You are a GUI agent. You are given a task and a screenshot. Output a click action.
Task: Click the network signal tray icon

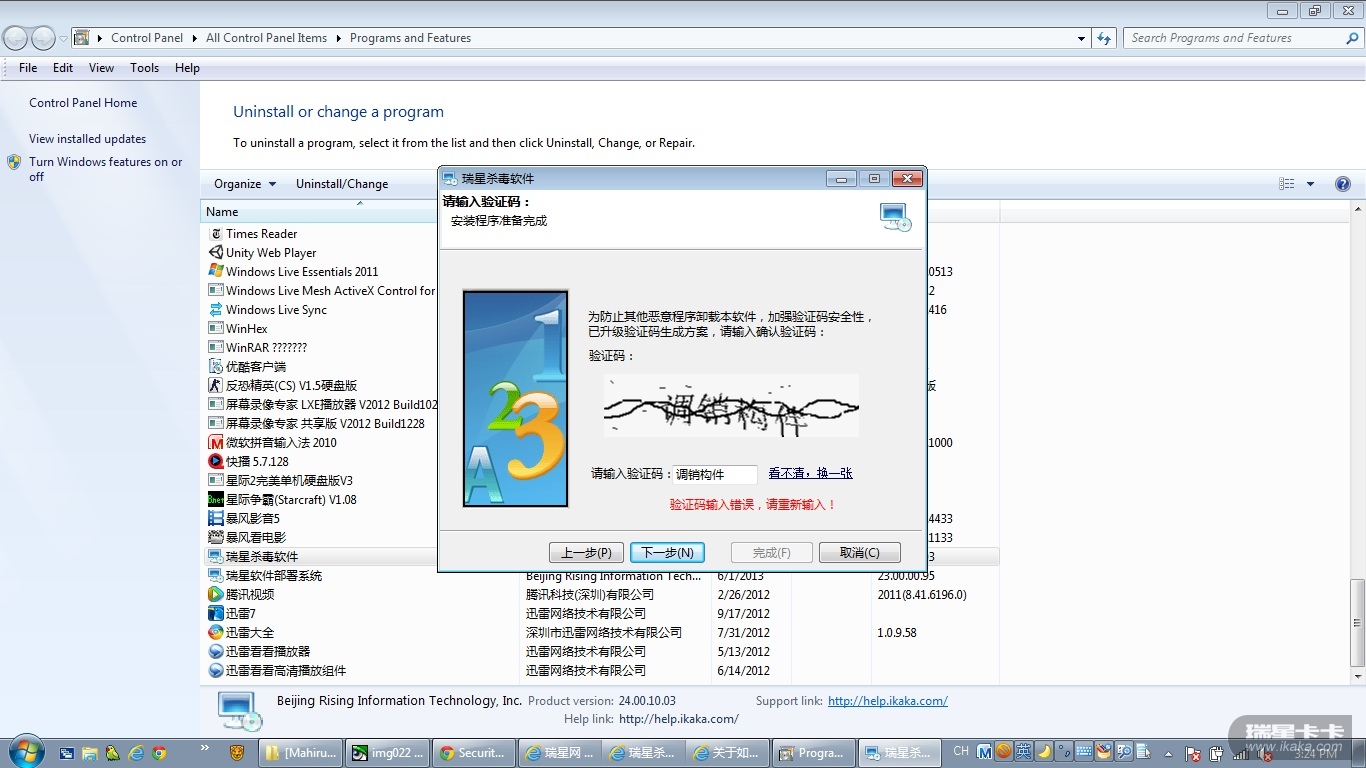(1241, 753)
